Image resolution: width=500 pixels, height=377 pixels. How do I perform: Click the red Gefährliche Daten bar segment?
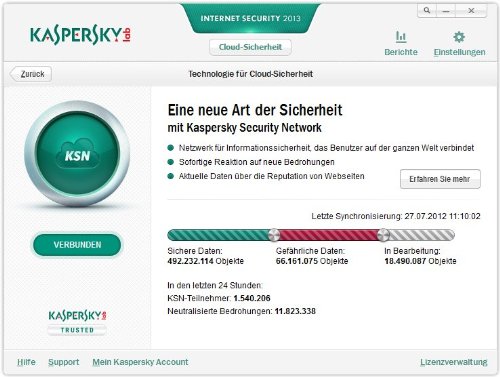tap(328, 235)
